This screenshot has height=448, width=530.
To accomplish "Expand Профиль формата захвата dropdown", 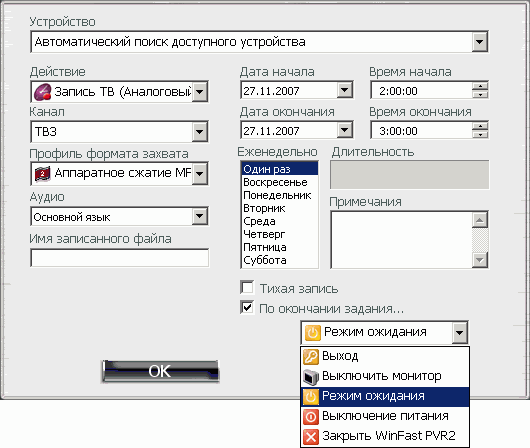I will [x=200, y=173].
